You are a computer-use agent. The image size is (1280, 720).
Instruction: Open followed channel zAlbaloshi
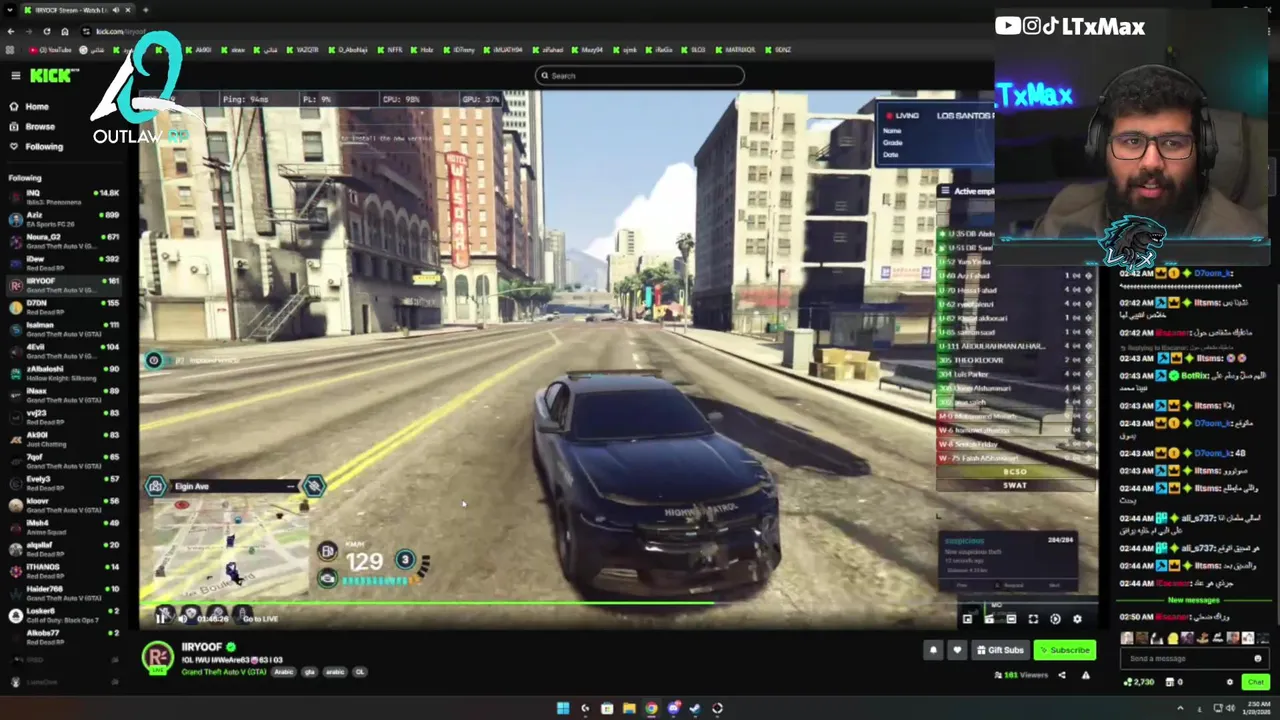coord(62,371)
